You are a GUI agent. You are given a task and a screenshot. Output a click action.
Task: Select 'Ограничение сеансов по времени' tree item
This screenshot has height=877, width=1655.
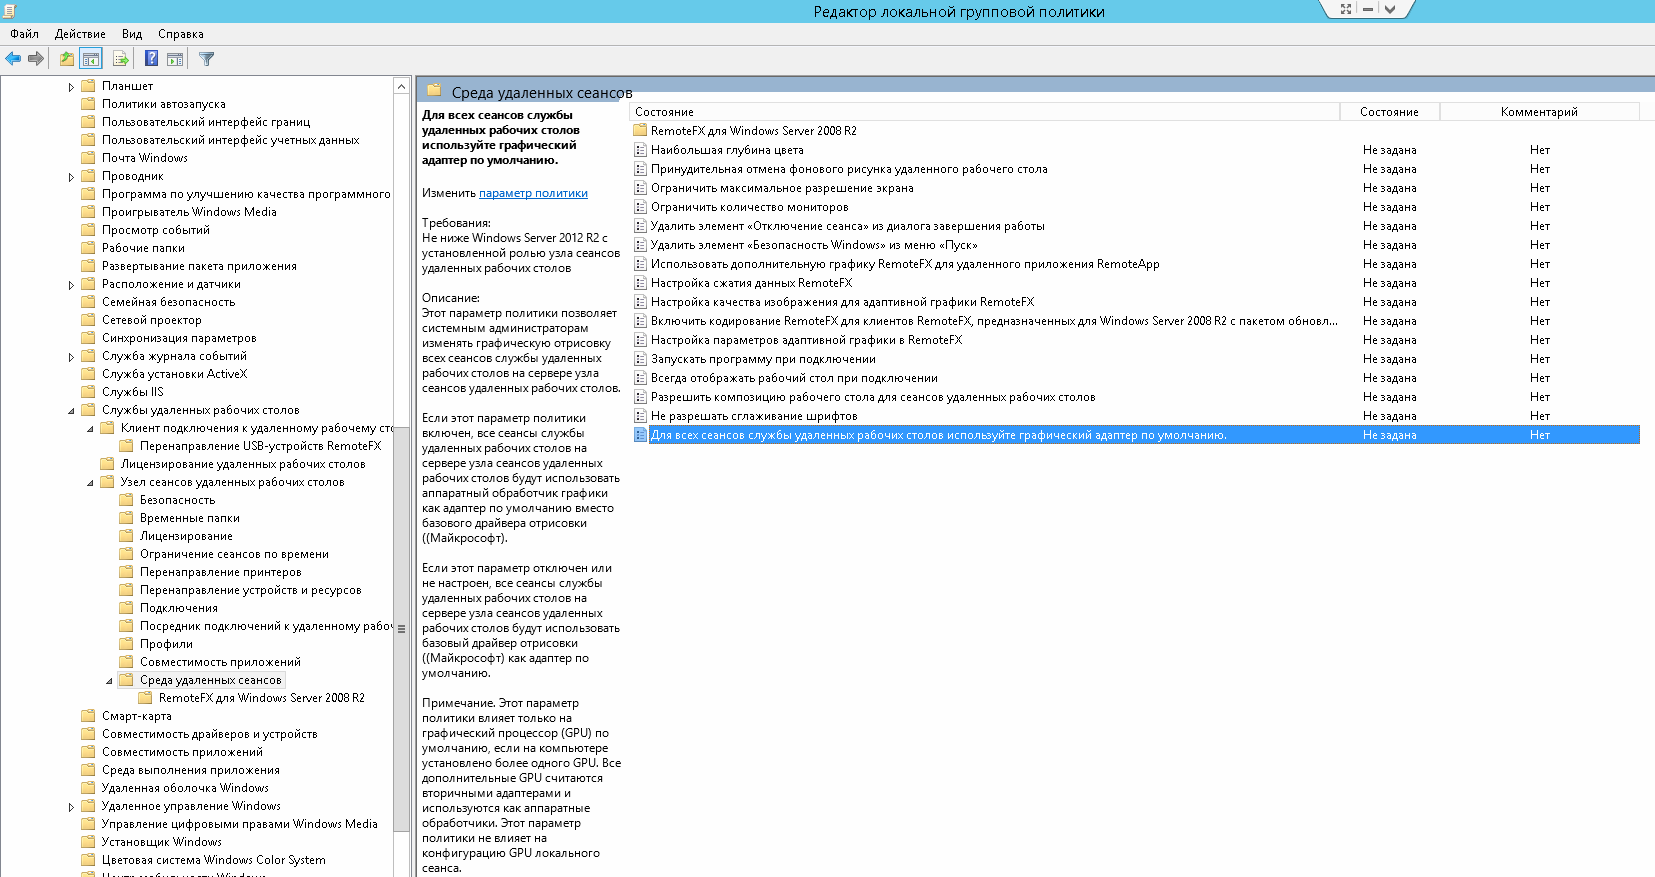pos(234,554)
